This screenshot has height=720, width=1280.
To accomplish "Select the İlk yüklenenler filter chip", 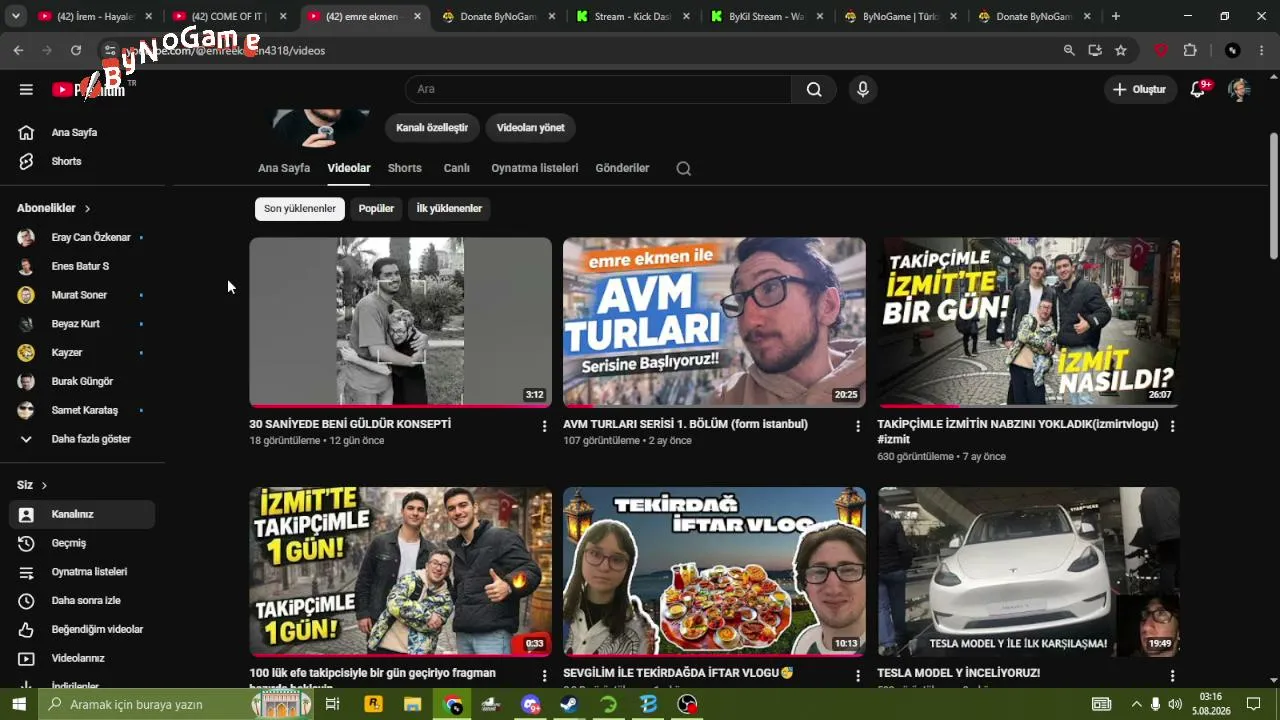I will [449, 208].
